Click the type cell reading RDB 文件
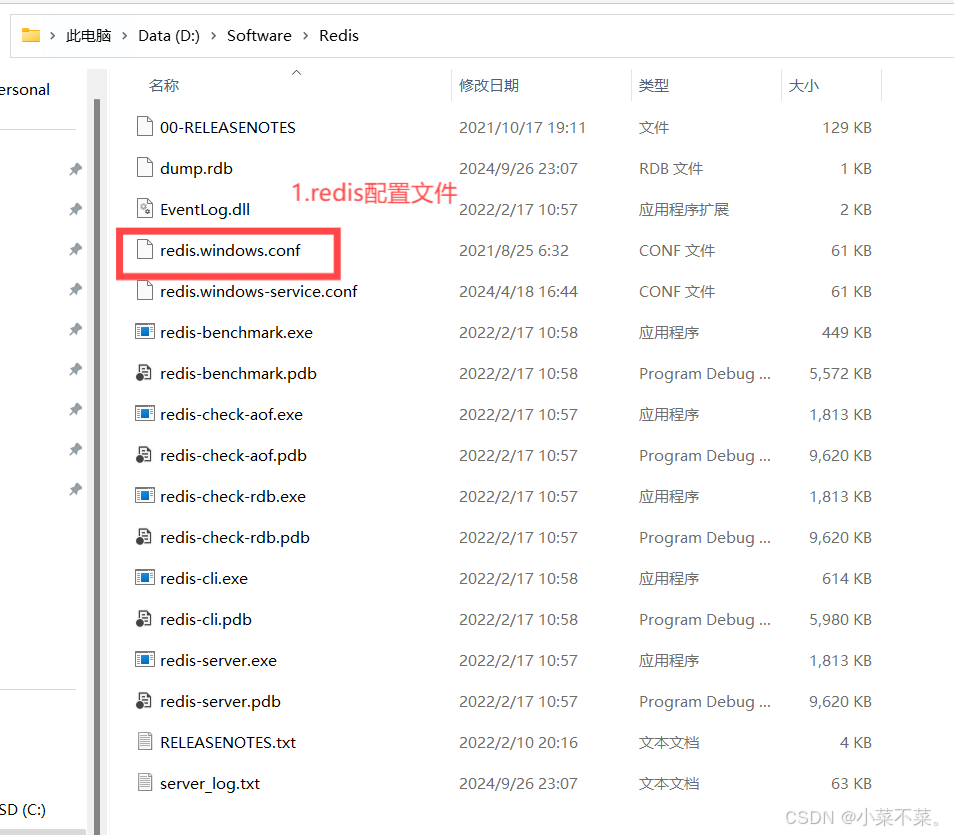Viewport: 954px width, 835px height. coord(670,169)
